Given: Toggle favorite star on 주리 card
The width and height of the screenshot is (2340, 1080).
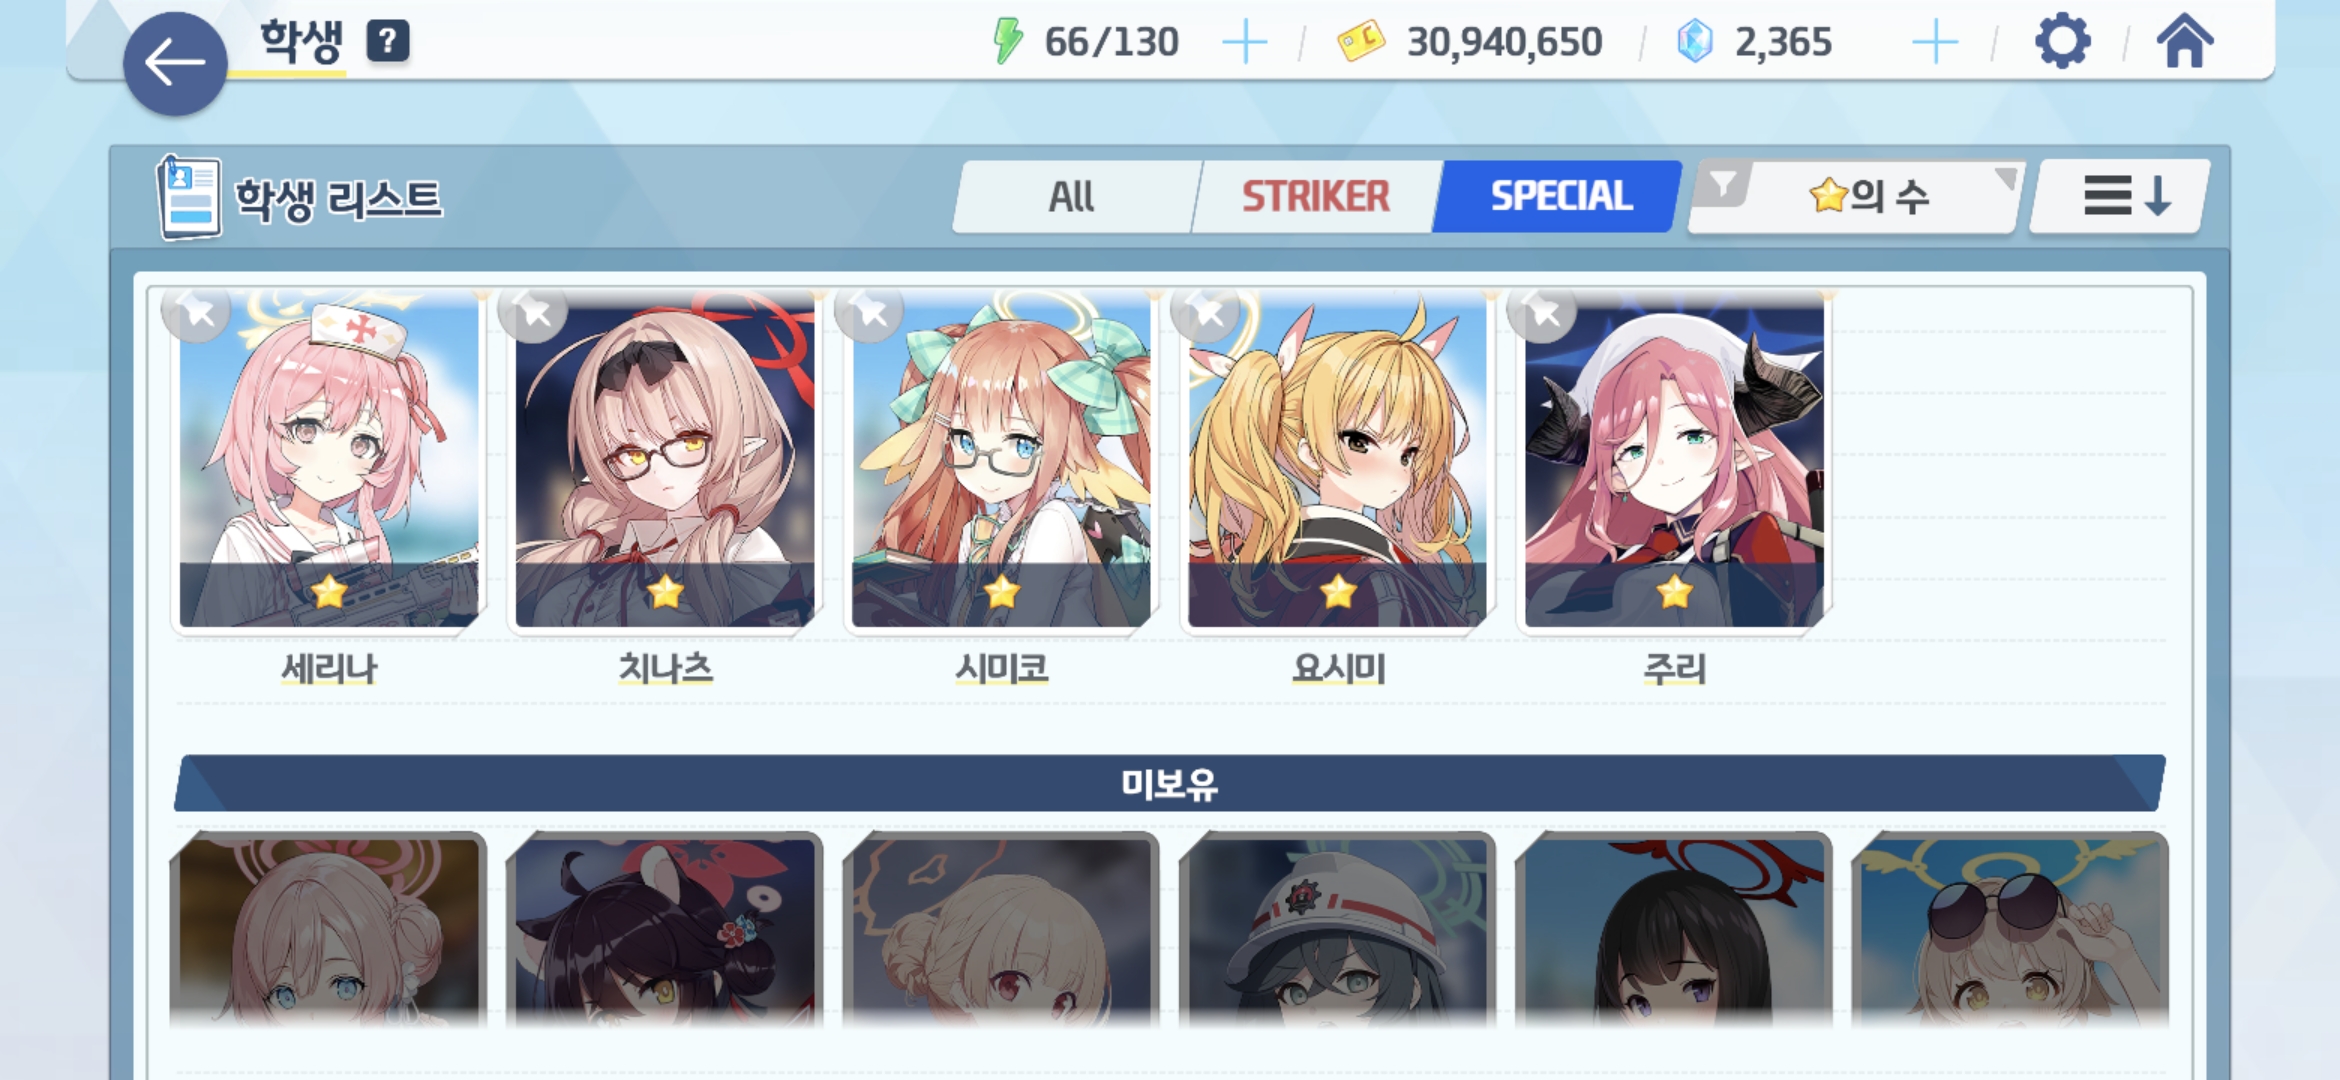Looking at the screenshot, I should pos(1544,313).
